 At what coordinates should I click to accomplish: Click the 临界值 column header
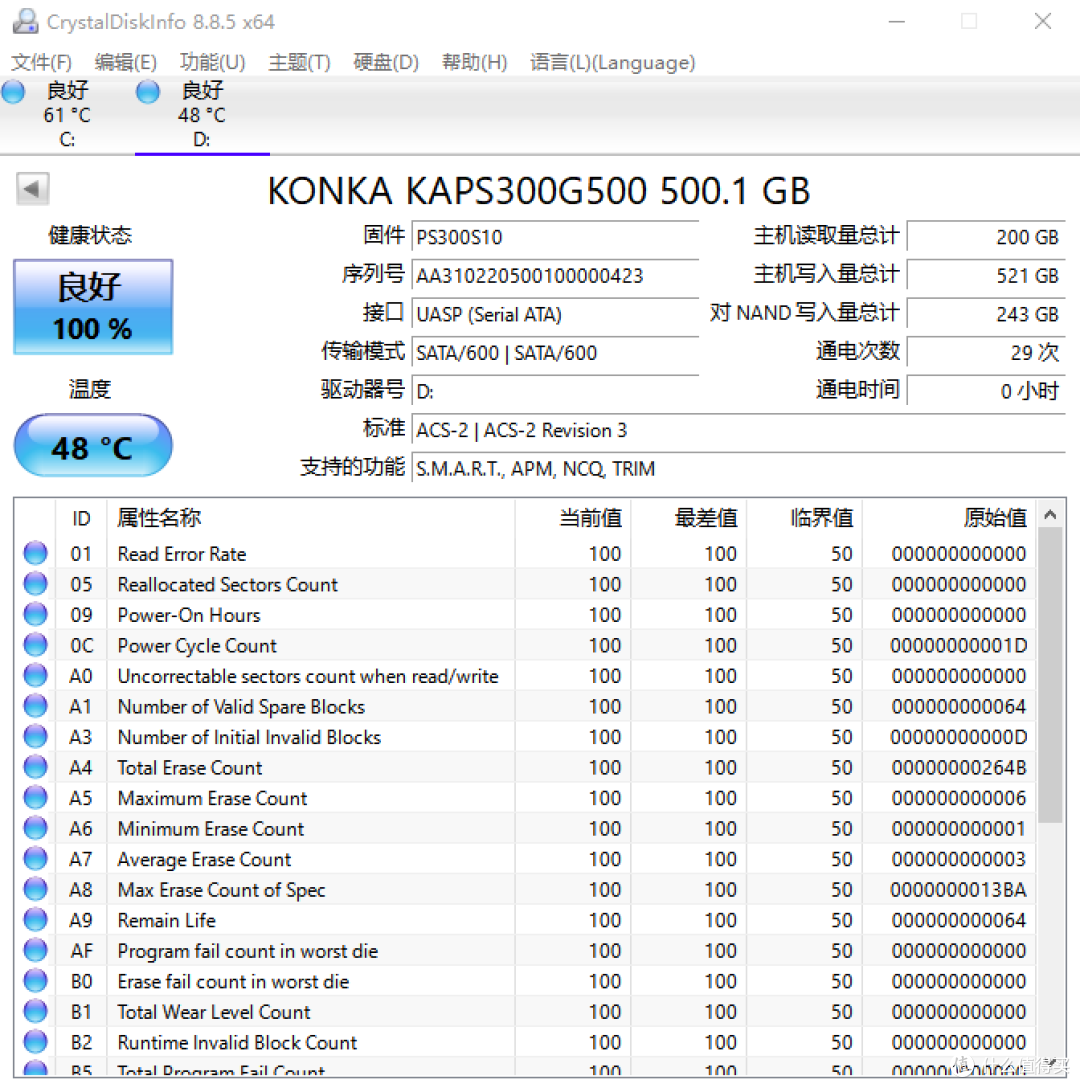pyautogui.click(x=804, y=518)
